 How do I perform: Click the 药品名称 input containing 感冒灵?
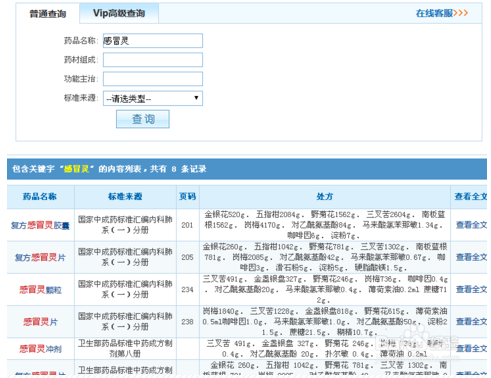[x=153, y=41]
